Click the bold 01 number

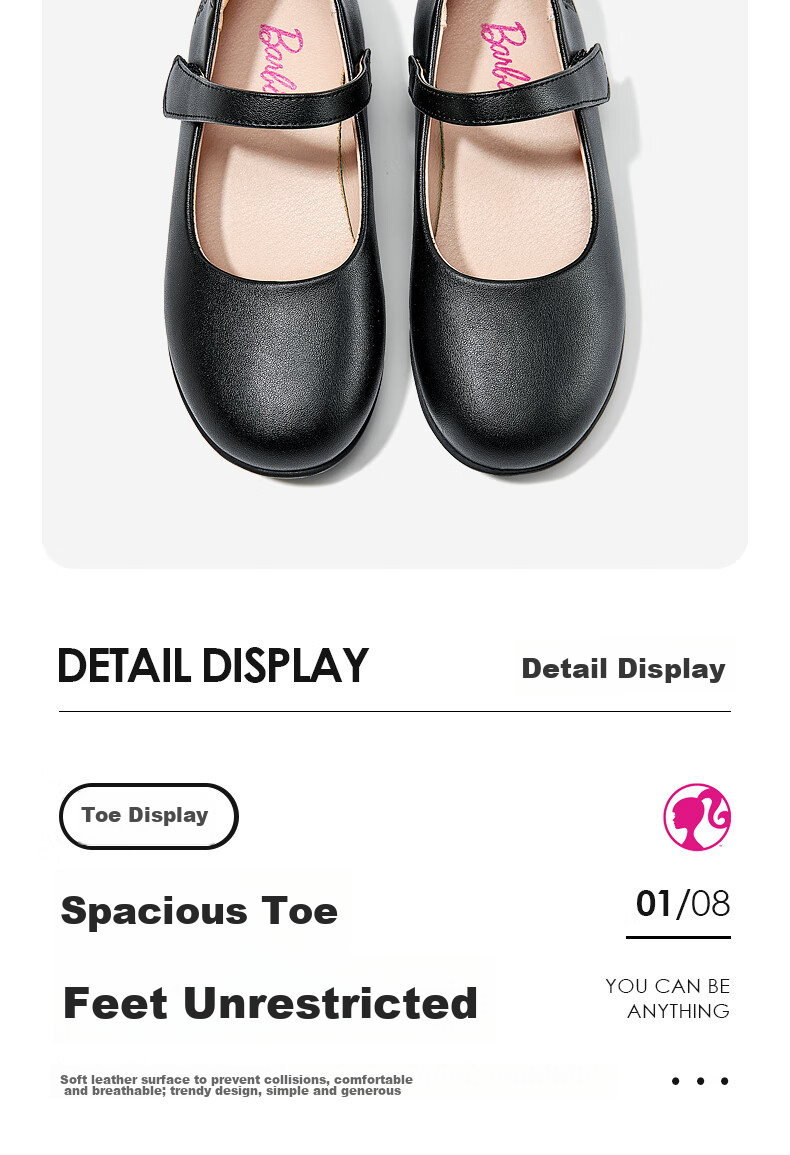pos(654,904)
